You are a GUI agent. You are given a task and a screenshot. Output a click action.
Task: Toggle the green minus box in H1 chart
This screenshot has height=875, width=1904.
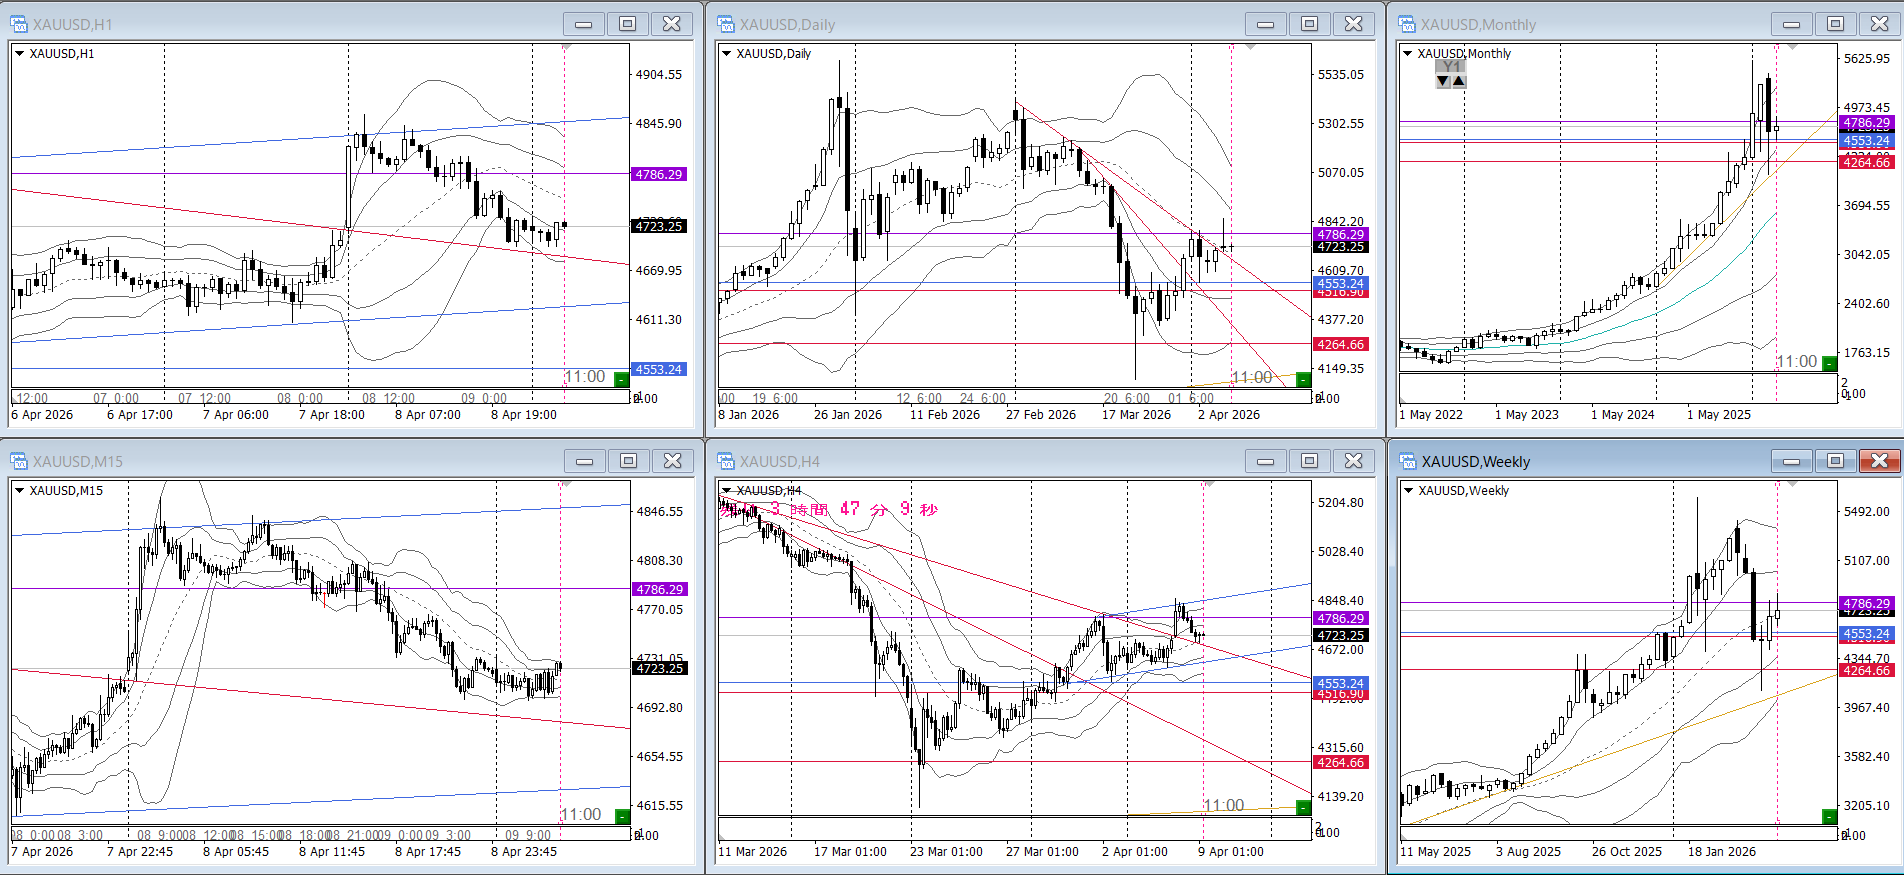pos(621,379)
